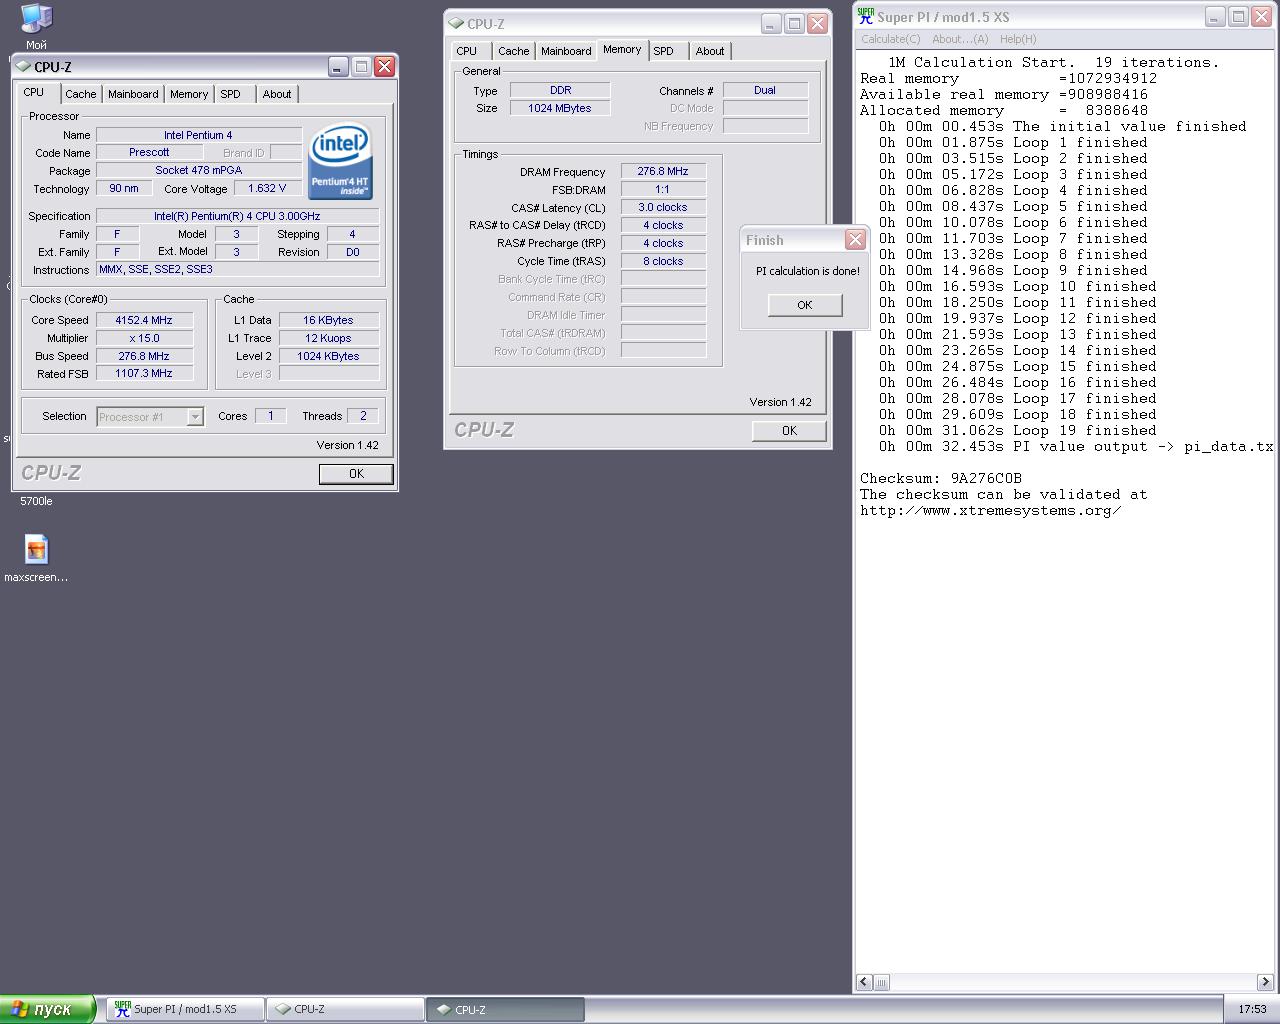Open the SPD tab in left CPU-Z window
Viewport: 1280px width, 1024px height.
click(x=231, y=94)
